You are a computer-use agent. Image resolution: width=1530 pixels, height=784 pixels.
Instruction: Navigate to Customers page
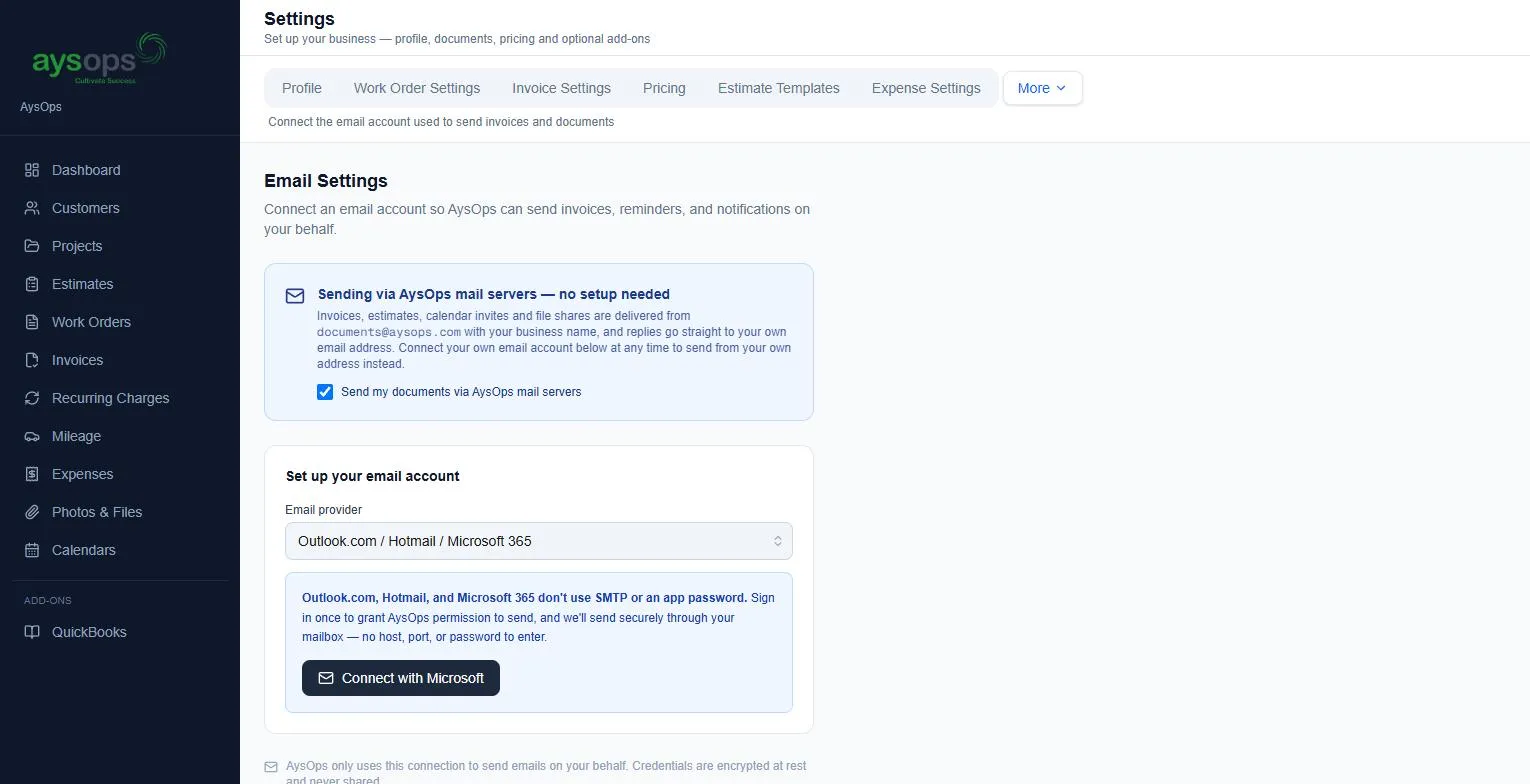pos(120,208)
